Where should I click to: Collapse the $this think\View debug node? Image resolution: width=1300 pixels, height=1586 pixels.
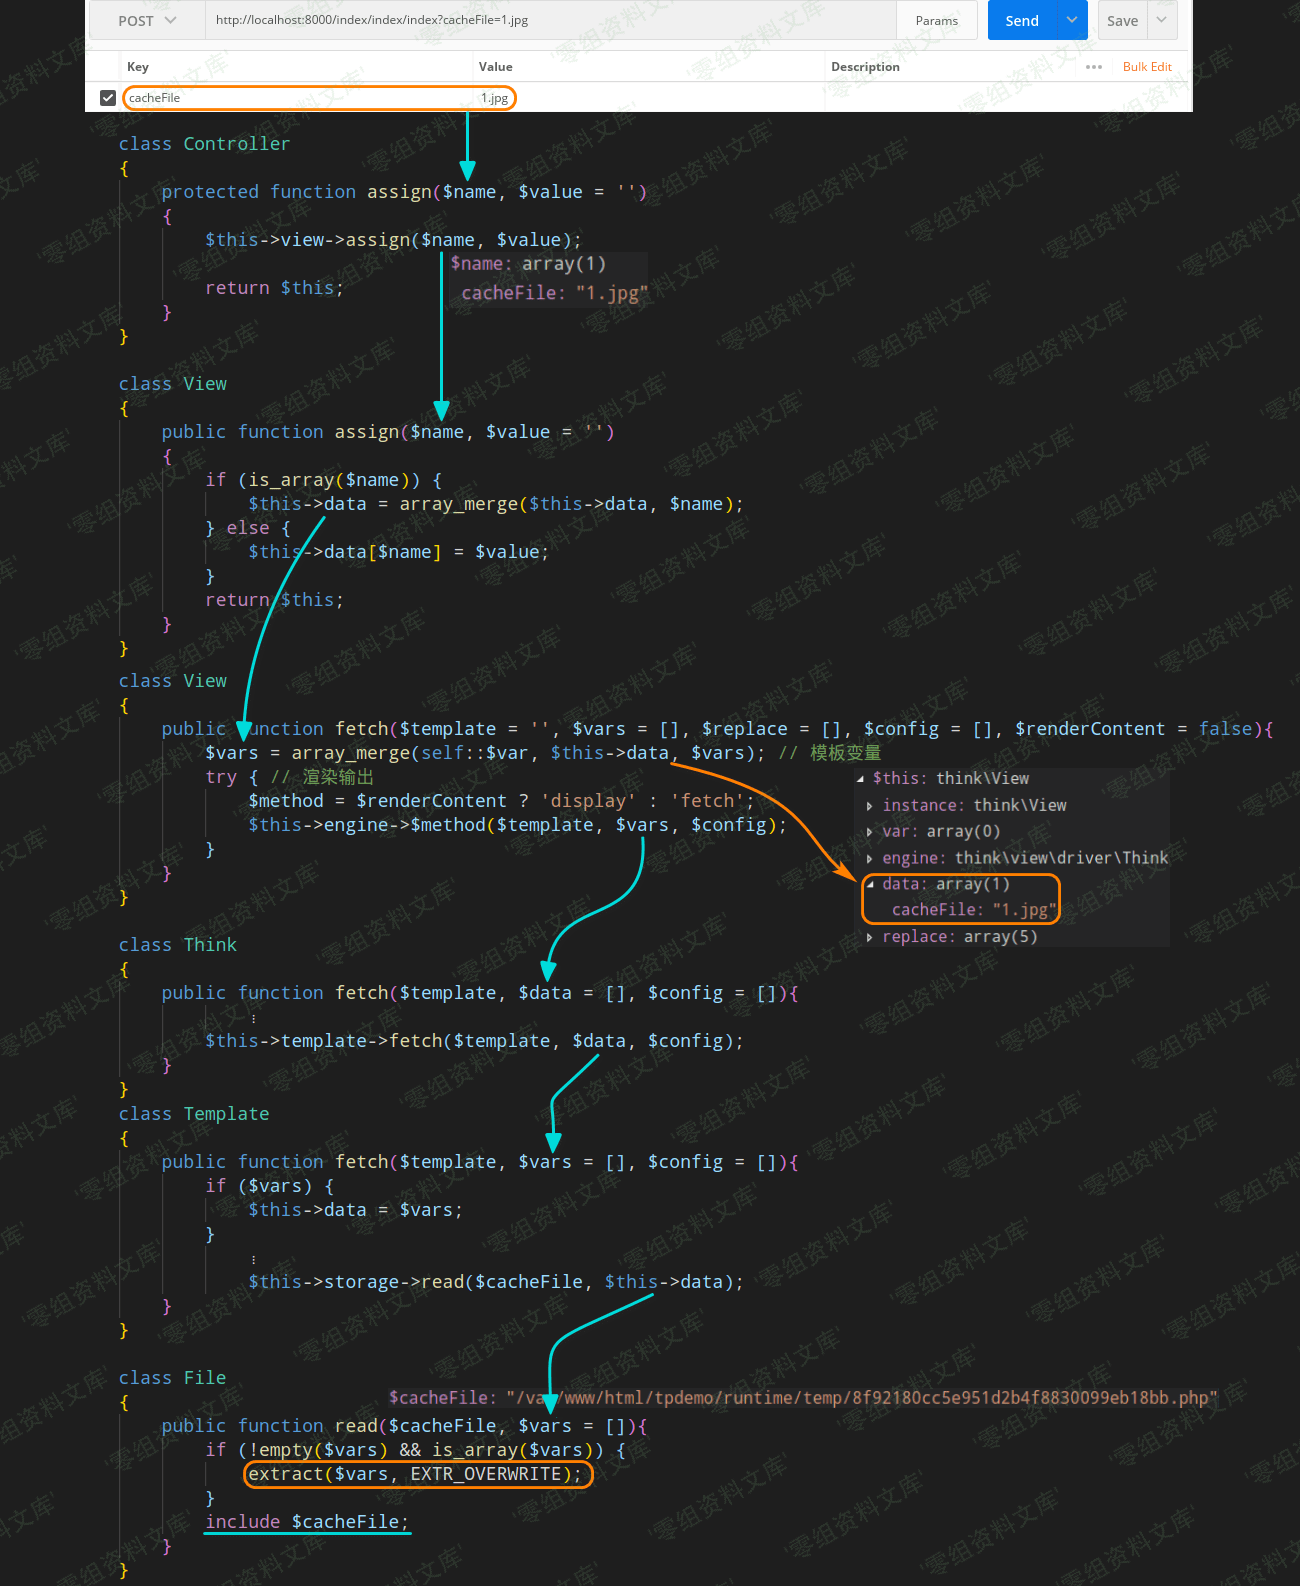(x=861, y=779)
